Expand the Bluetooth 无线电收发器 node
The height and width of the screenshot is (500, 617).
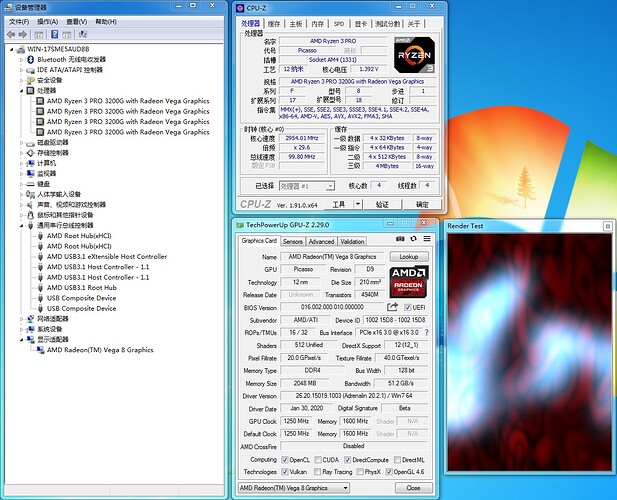tap(21, 60)
